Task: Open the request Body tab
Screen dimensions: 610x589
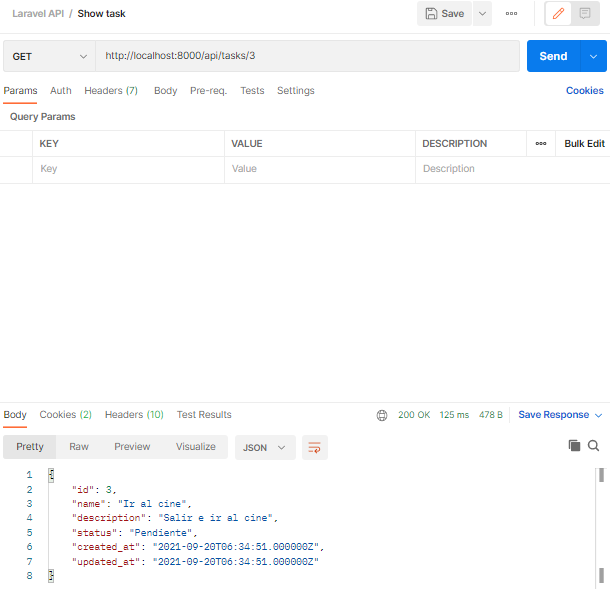Action: click(x=165, y=91)
